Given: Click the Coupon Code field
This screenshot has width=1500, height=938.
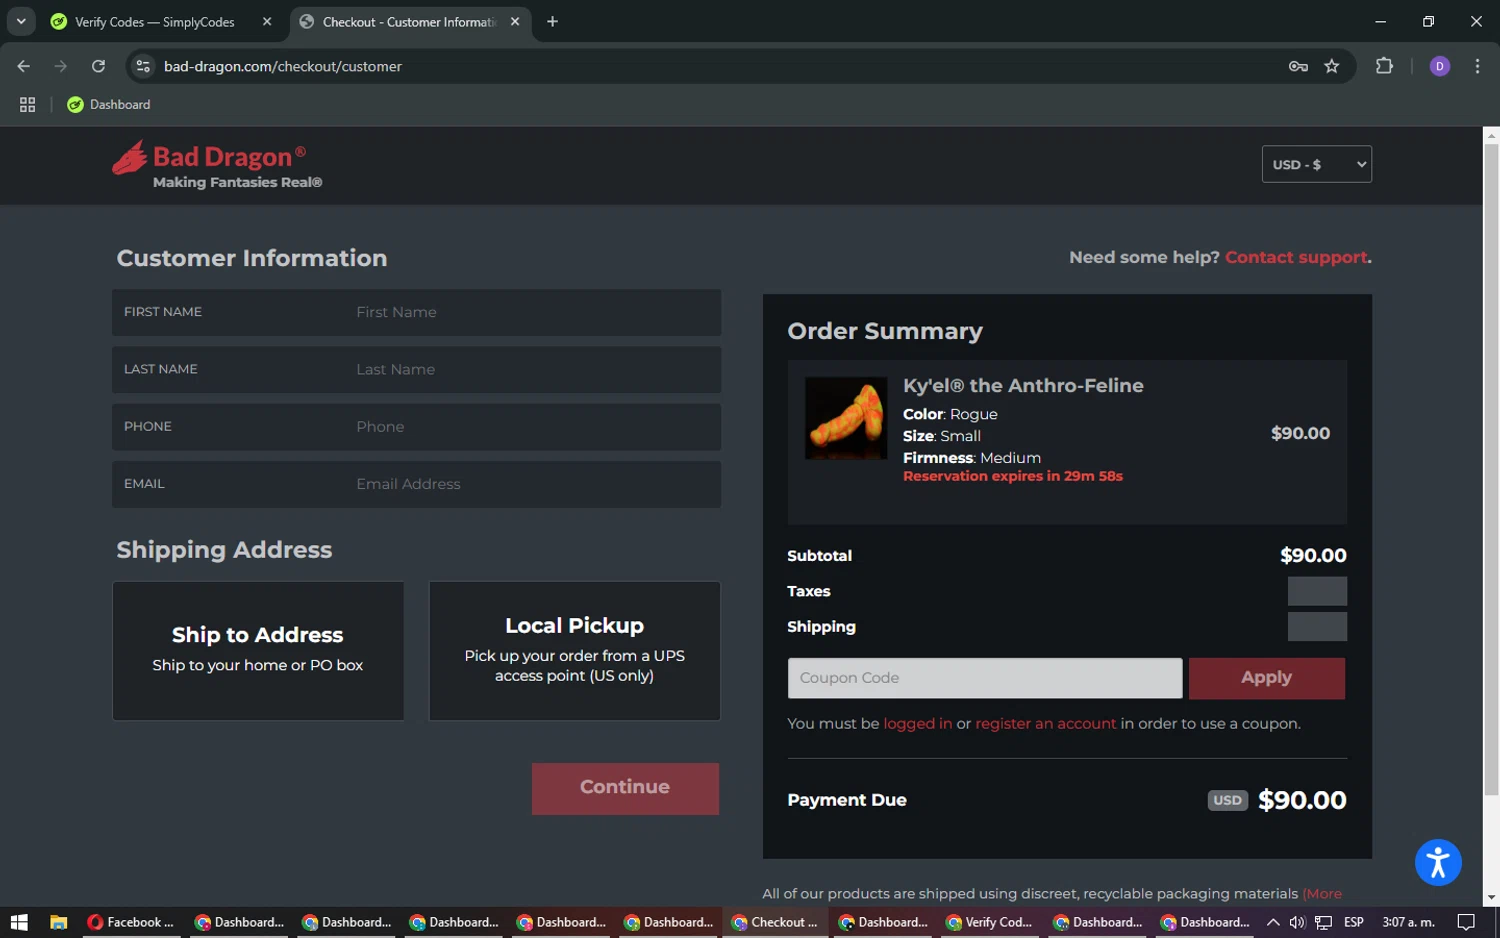Looking at the screenshot, I should coord(984,678).
